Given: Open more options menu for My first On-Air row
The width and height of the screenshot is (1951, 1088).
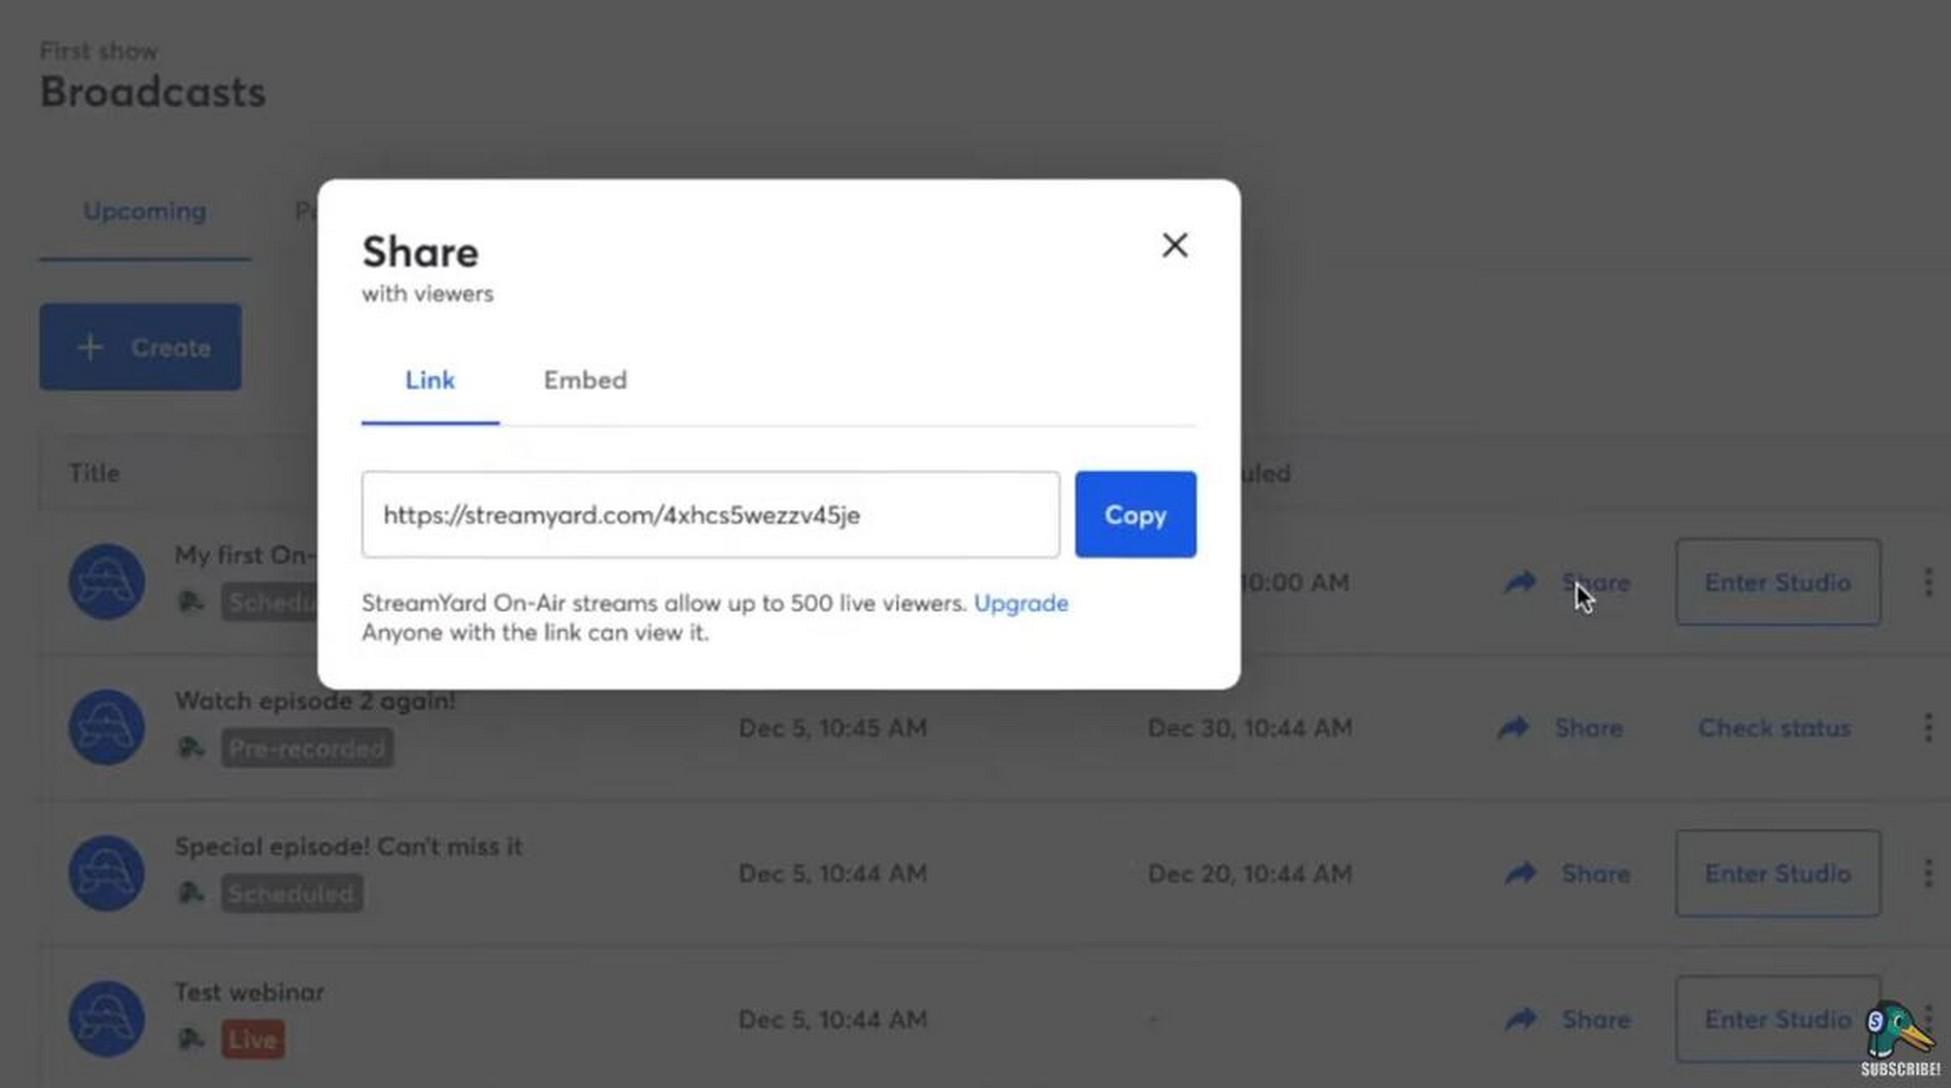Looking at the screenshot, I should [1928, 582].
